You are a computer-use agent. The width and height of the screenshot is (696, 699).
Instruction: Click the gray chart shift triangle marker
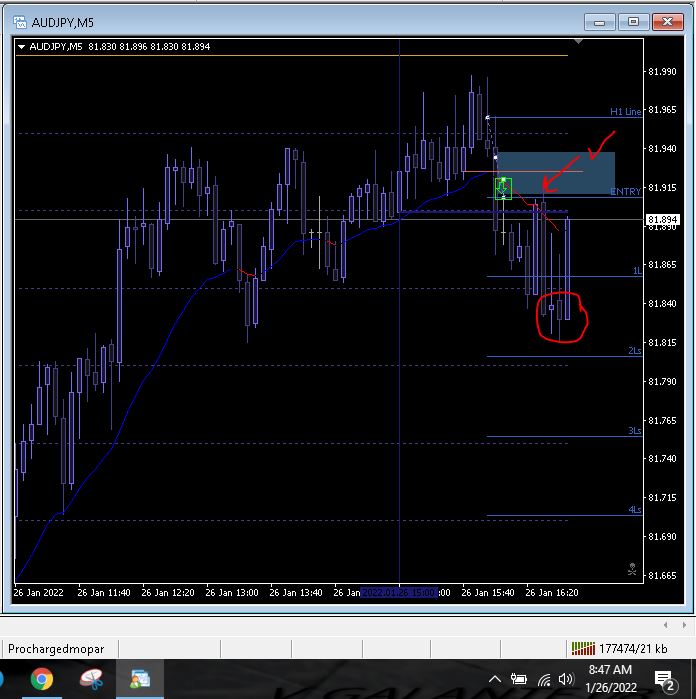[x=578, y=41]
